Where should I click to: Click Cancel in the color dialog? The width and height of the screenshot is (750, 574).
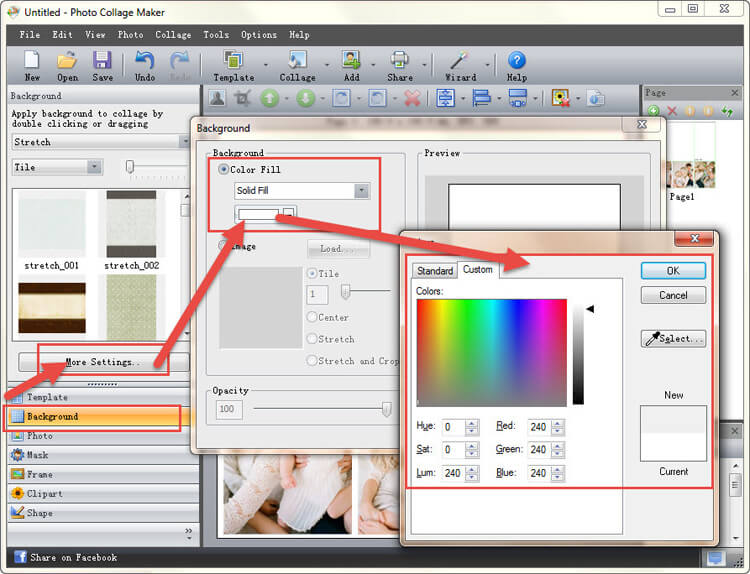pos(673,295)
